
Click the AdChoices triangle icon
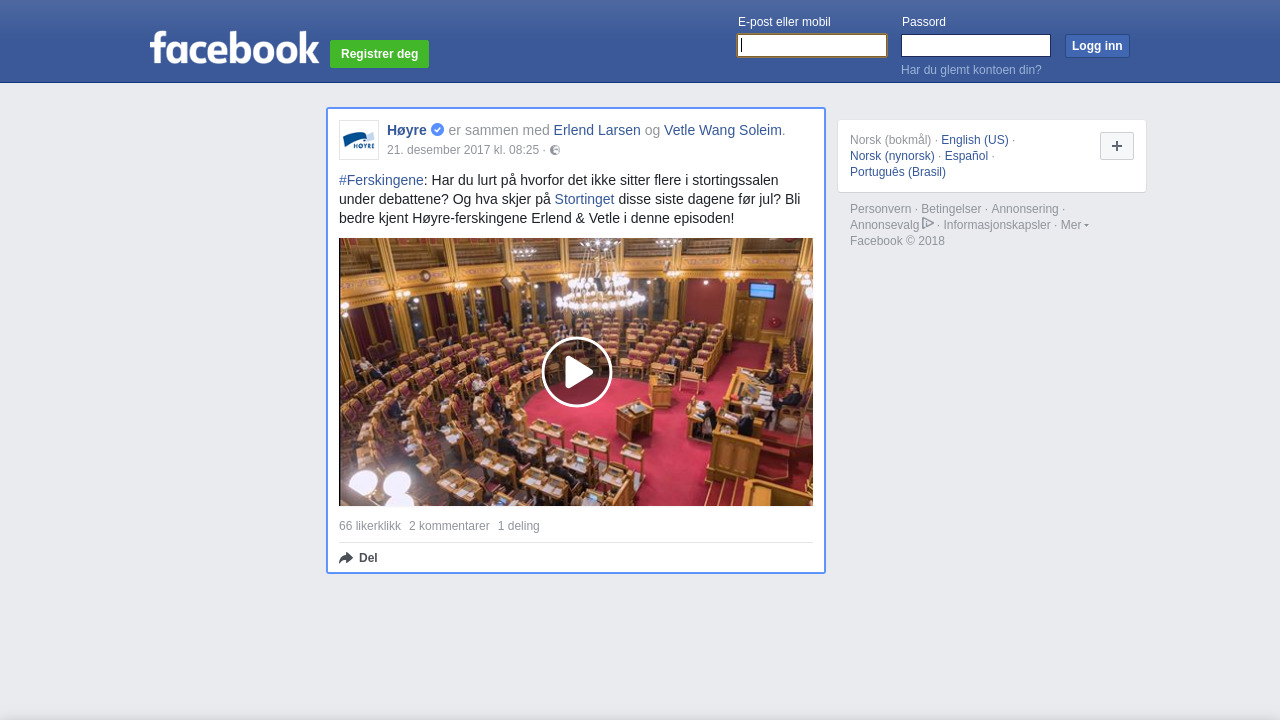(928, 224)
